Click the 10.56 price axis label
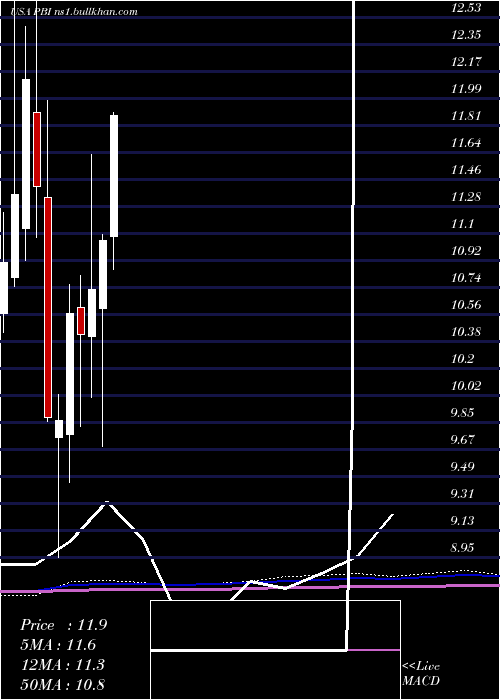This screenshot has height=700, width=500. click(466, 305)
